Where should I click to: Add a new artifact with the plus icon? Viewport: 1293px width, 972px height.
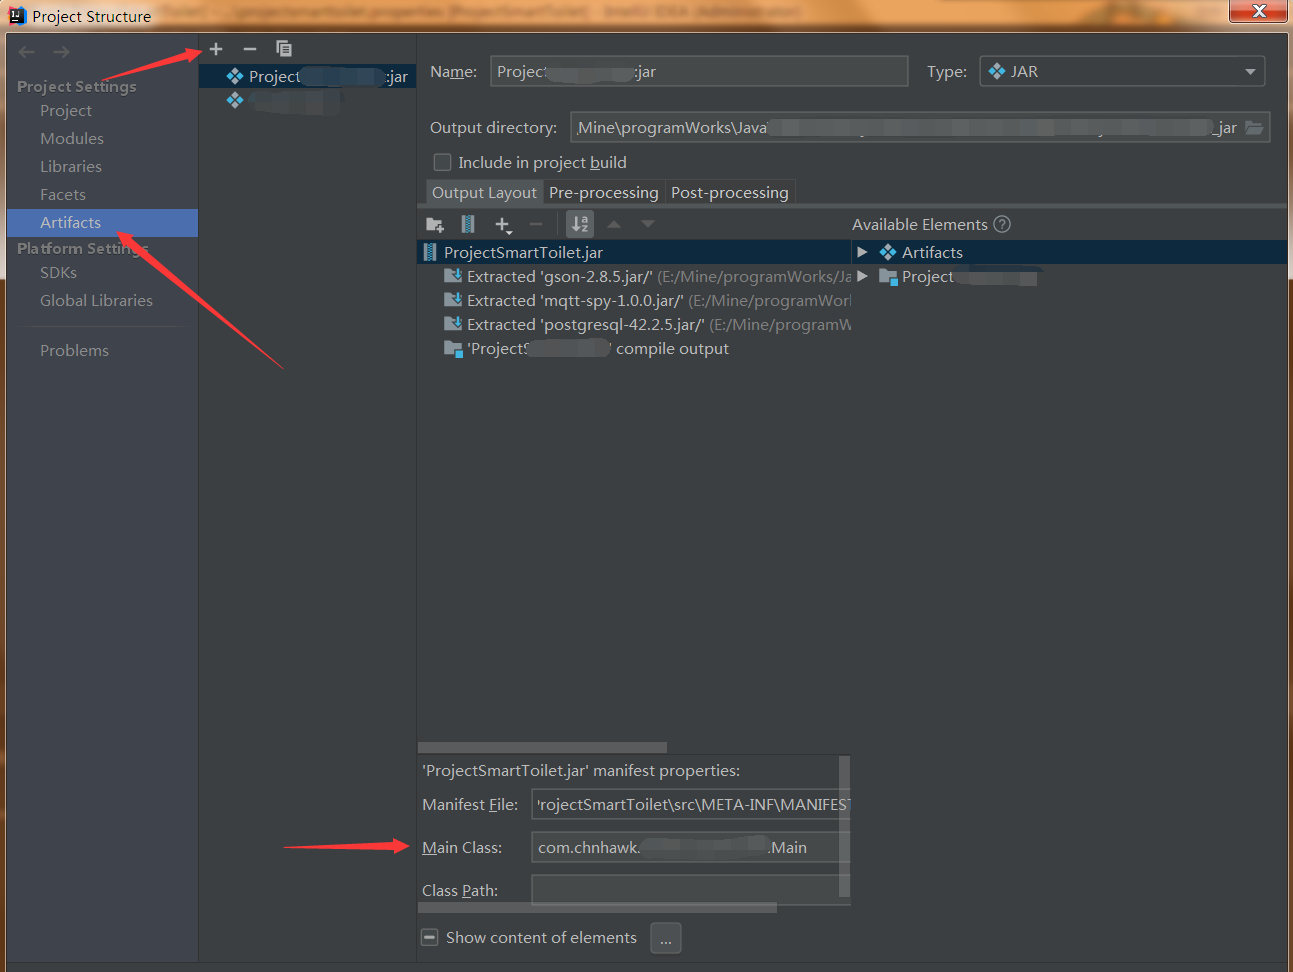pos(216,49)
